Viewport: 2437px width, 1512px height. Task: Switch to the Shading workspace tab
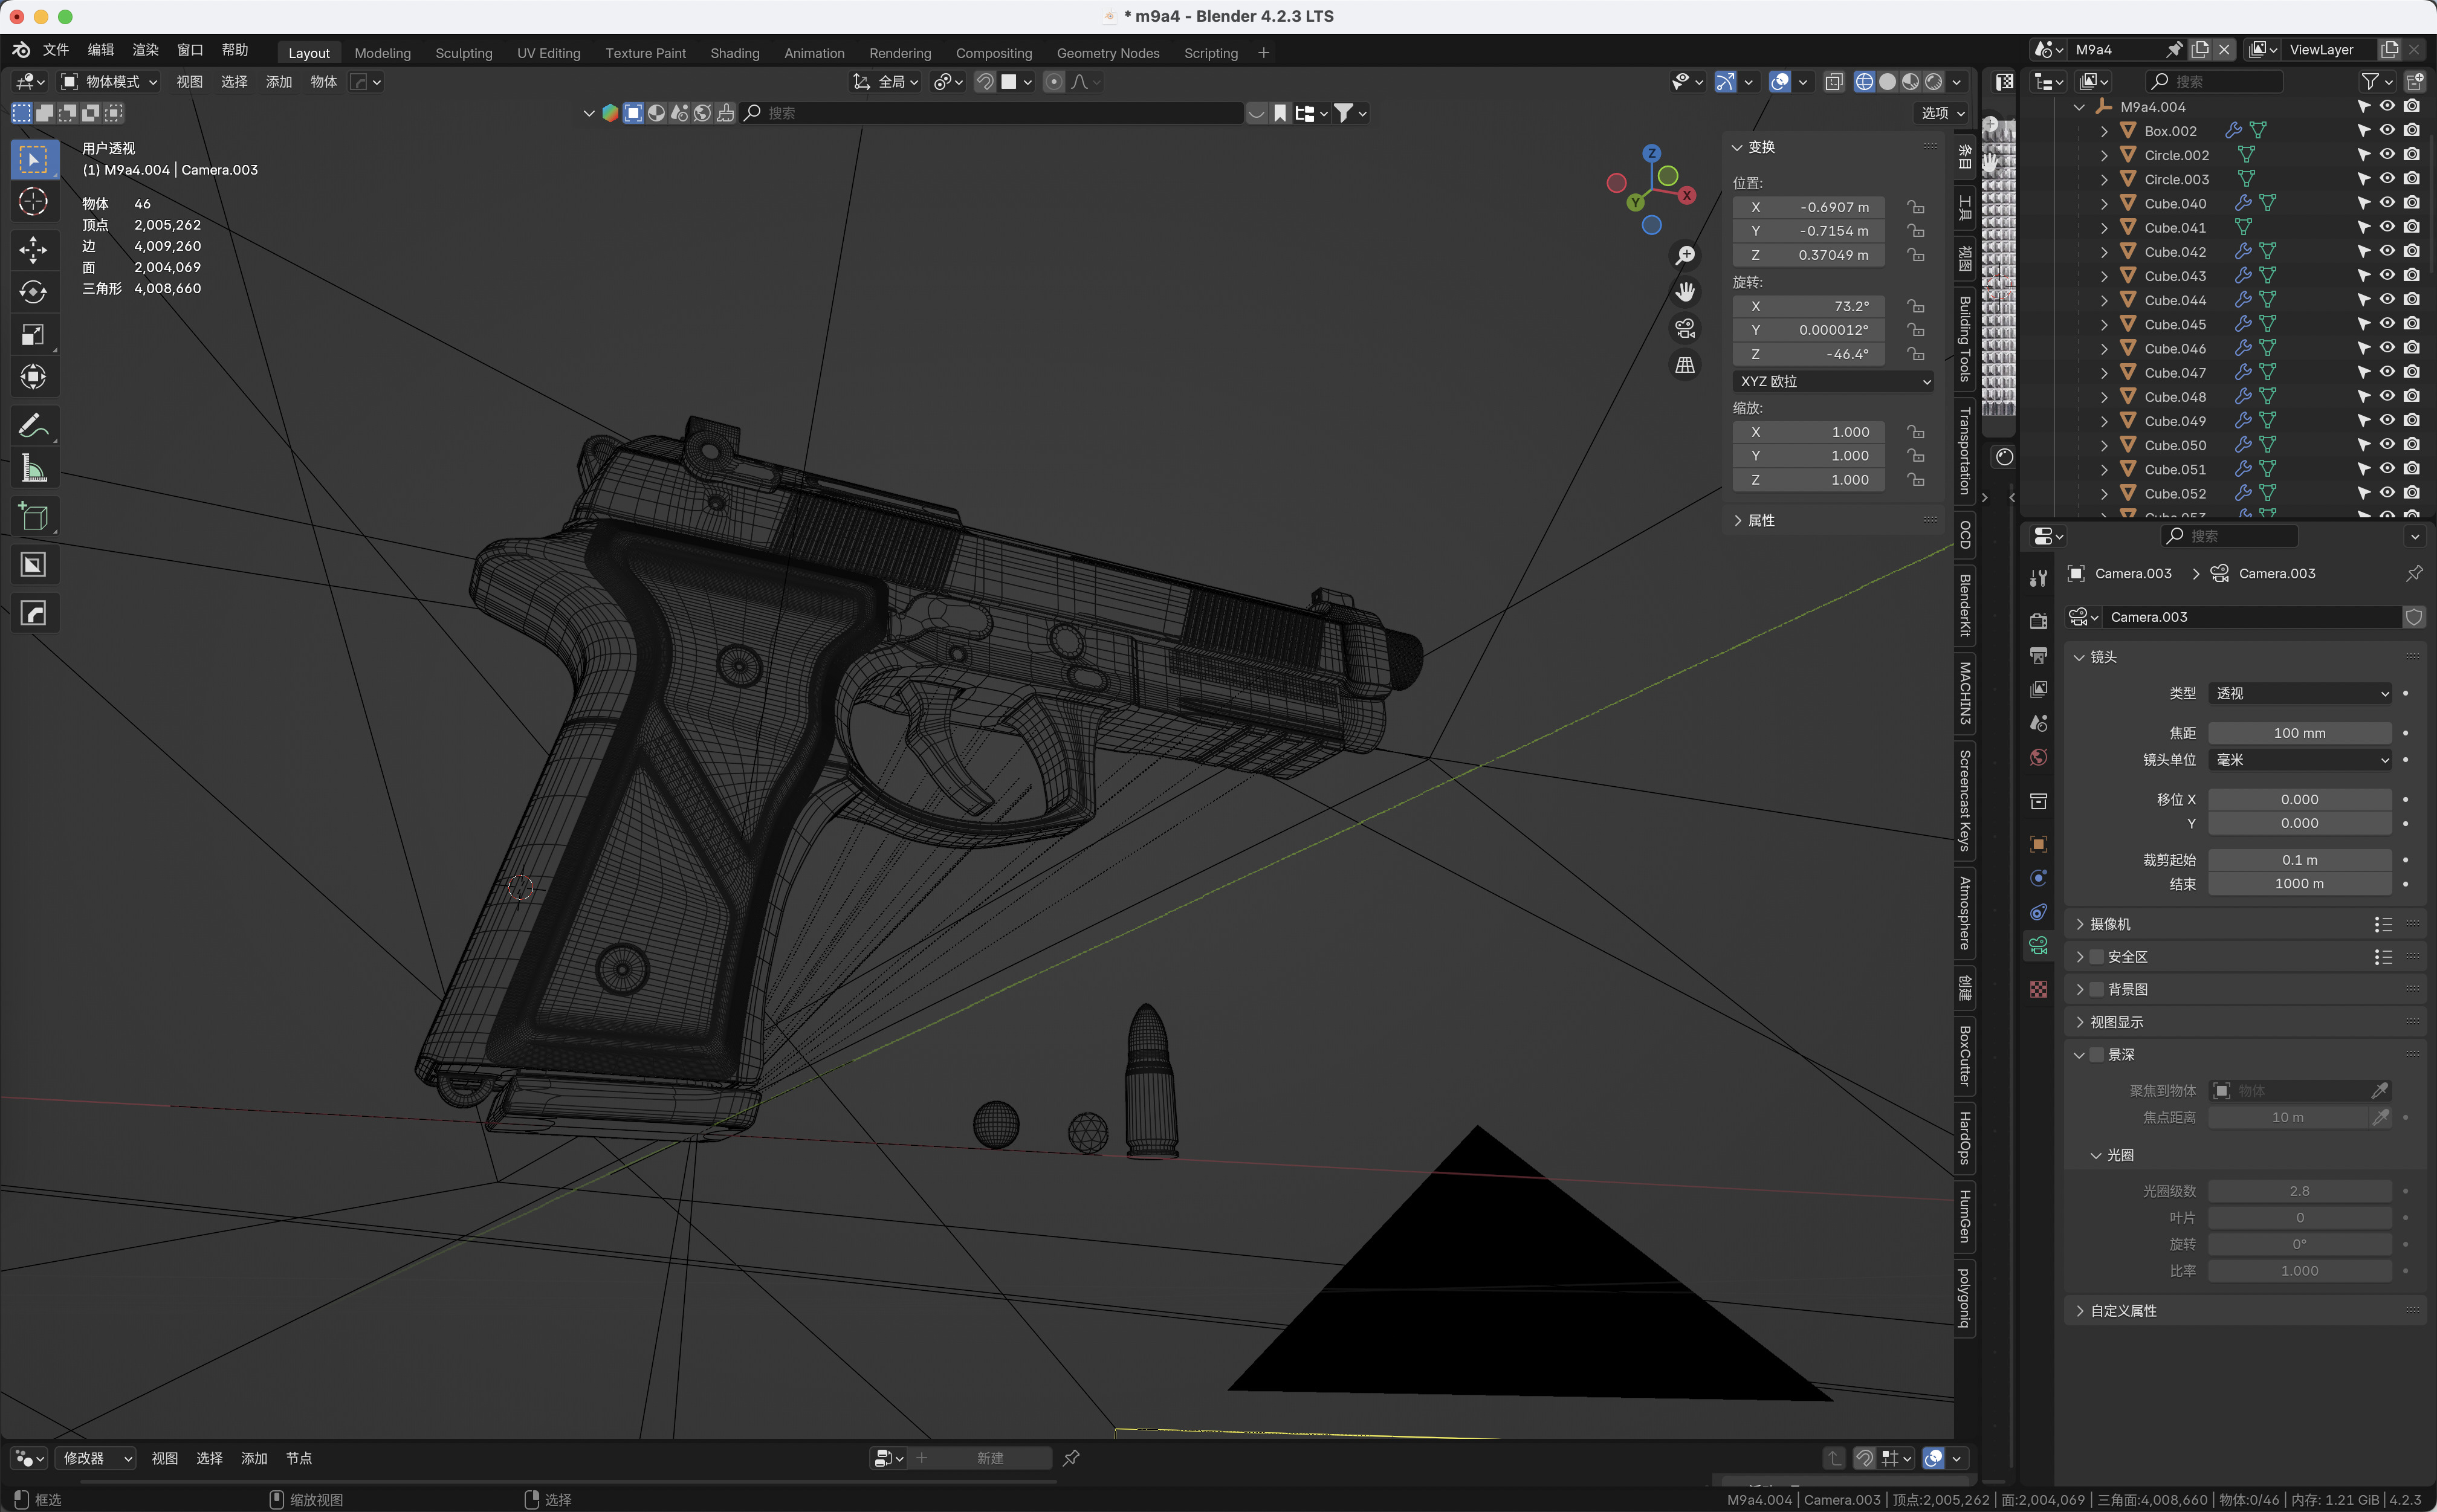click(x=735, y=53)
